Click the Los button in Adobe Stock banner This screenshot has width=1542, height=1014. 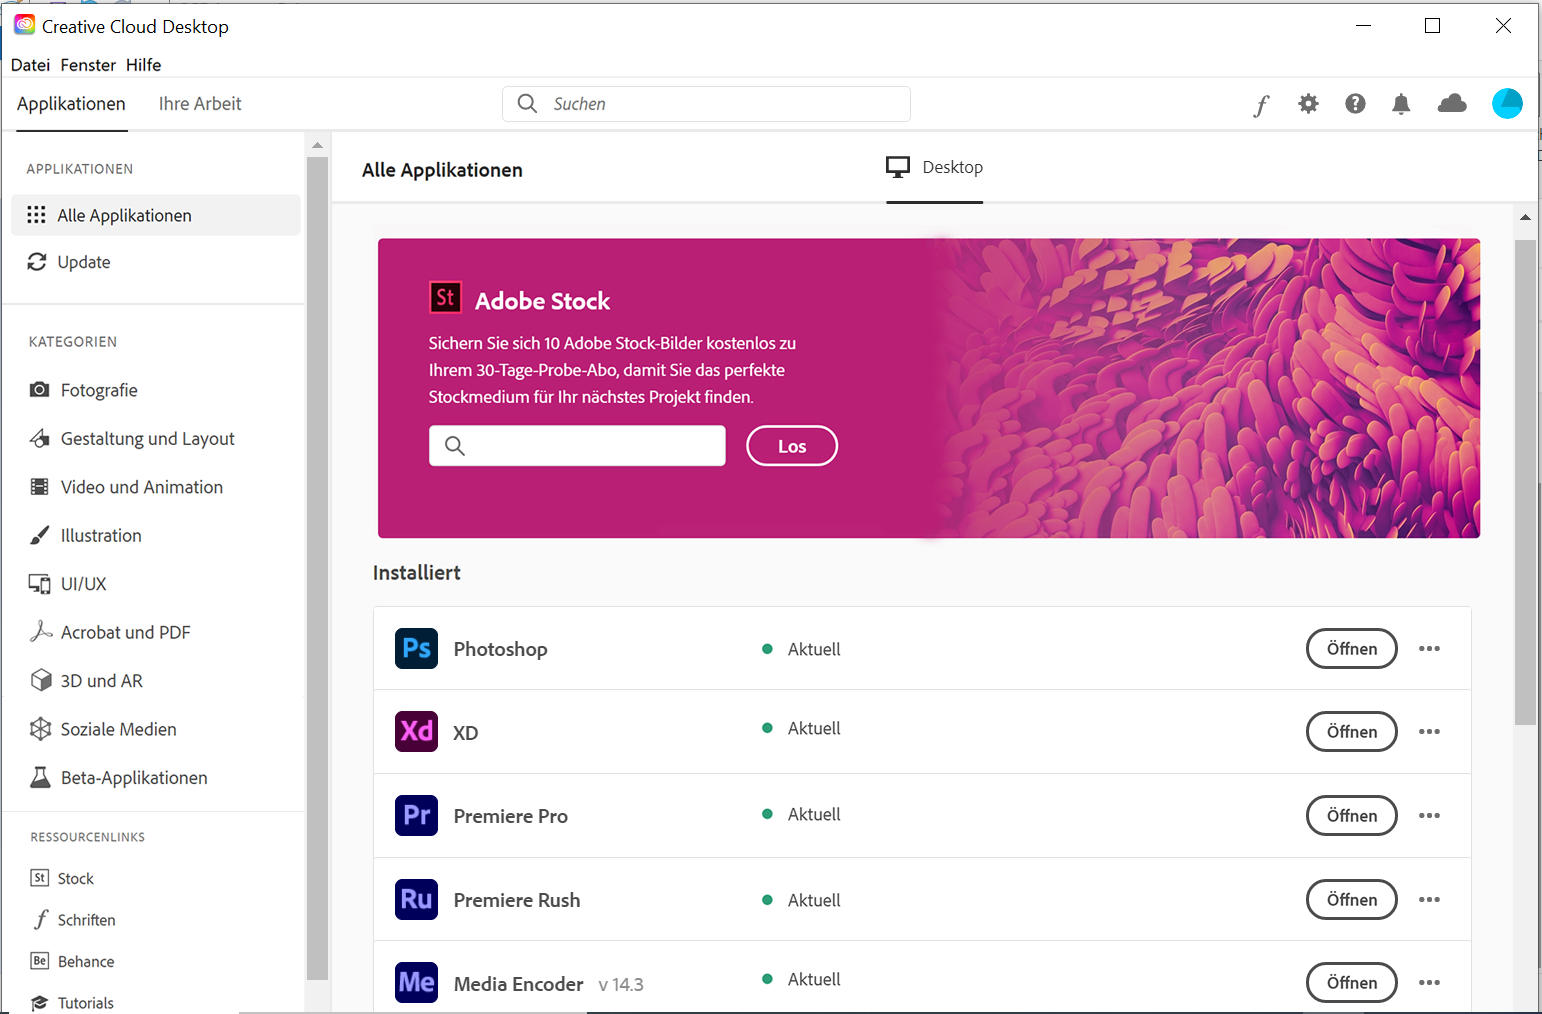pyautogui.click(x=792, y=445)
